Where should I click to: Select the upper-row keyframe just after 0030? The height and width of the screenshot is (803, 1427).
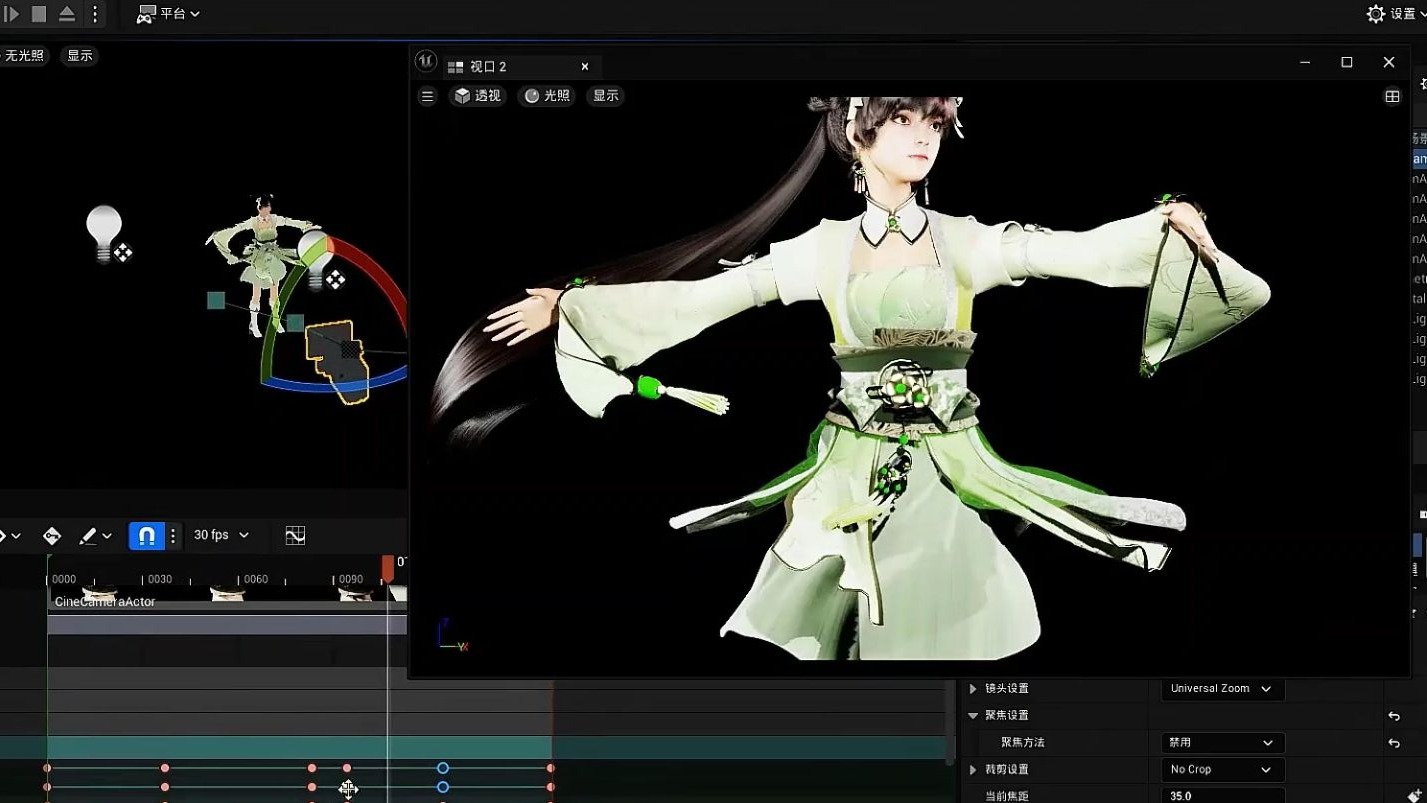165,768
